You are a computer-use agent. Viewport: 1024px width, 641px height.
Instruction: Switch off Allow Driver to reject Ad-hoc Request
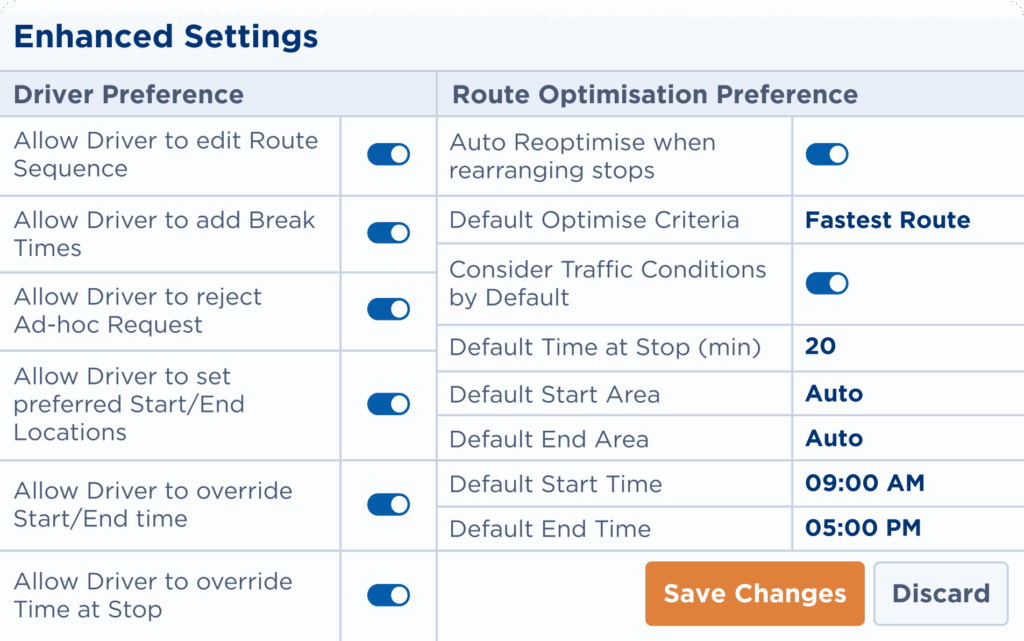pyautogui.click(x=388, y=310)
